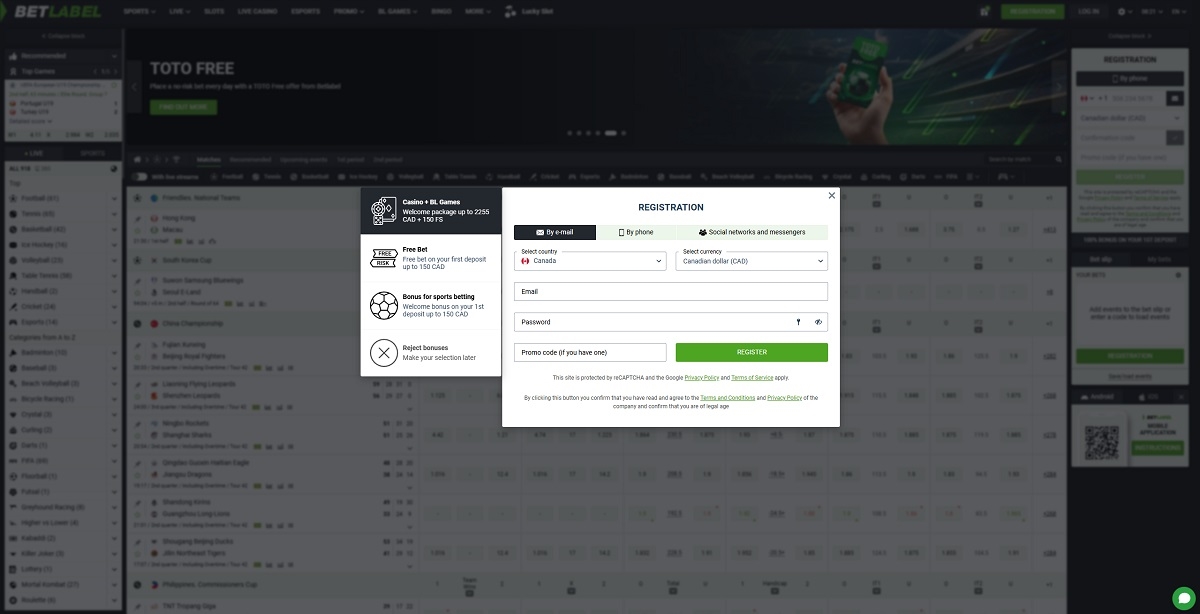Click the Darts icon in the sidebar
1200x614 pixels.
pos(13,445)
